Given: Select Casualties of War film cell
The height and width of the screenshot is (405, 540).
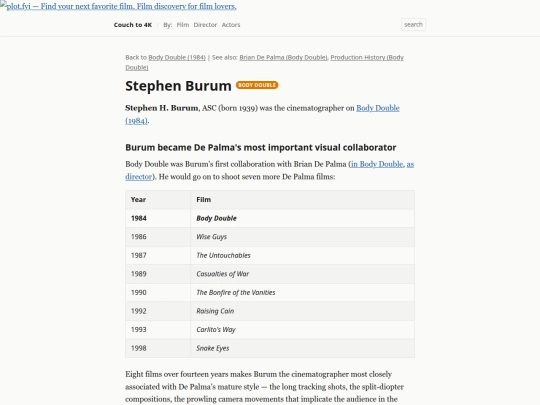Looking at the screenshot, I should (x=303, y=274).
